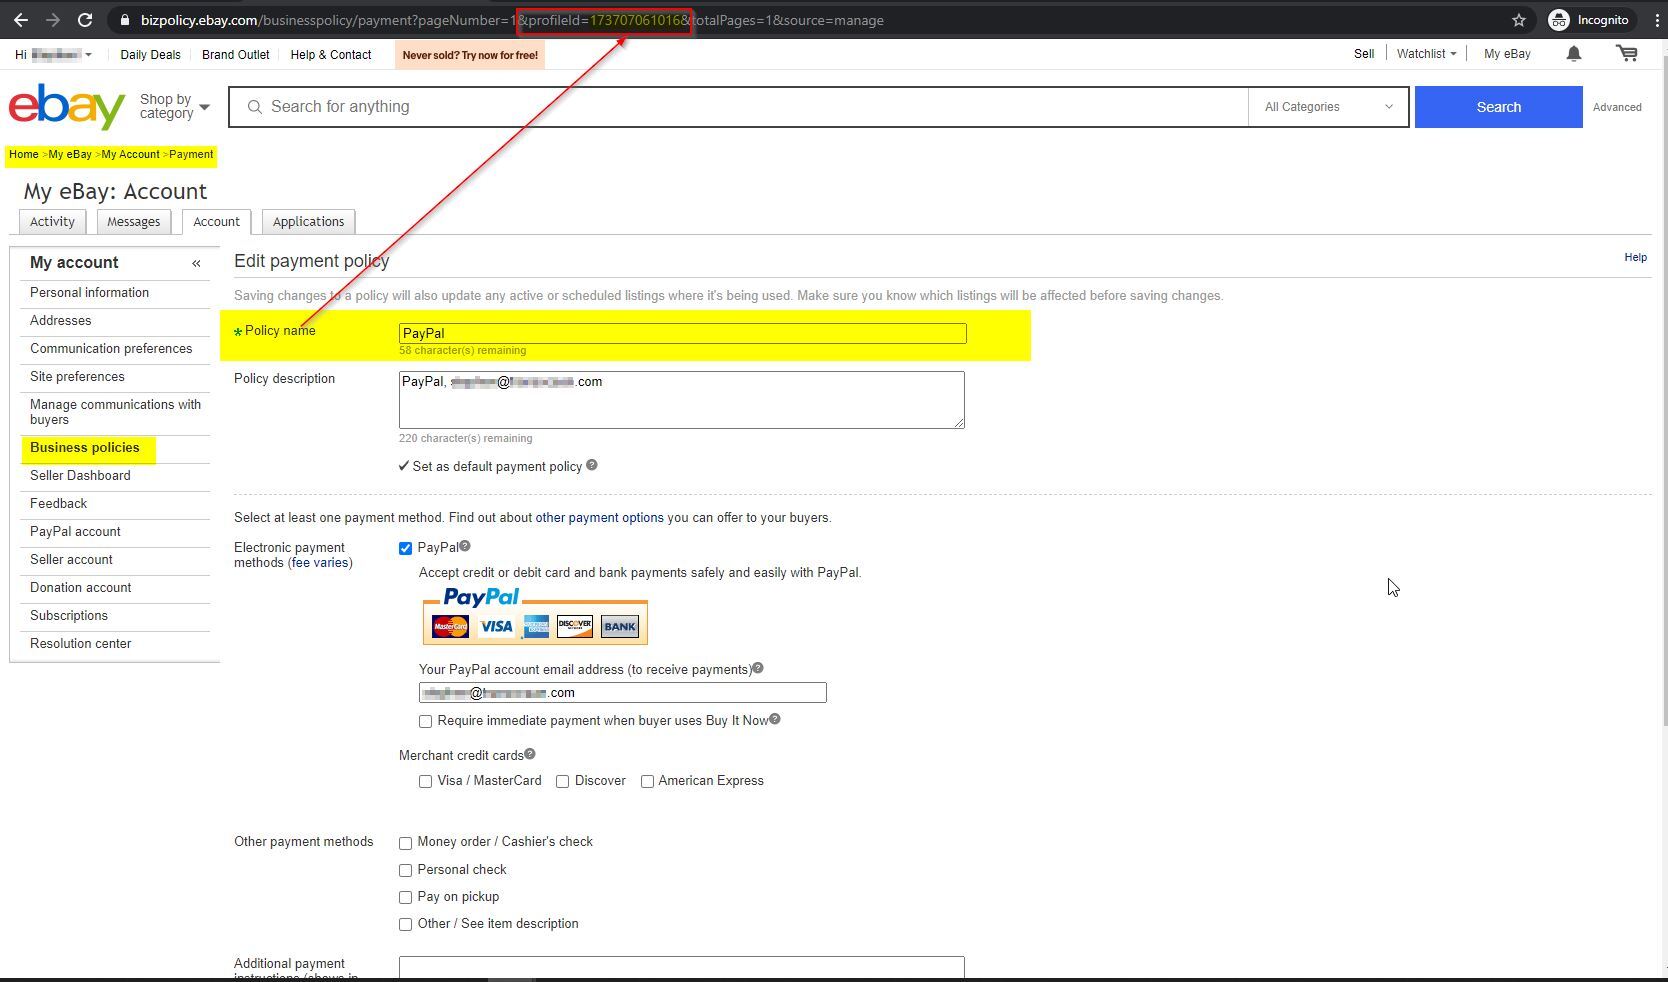
Task: Open Daily Deals link
Action: (x=150, y=55)
